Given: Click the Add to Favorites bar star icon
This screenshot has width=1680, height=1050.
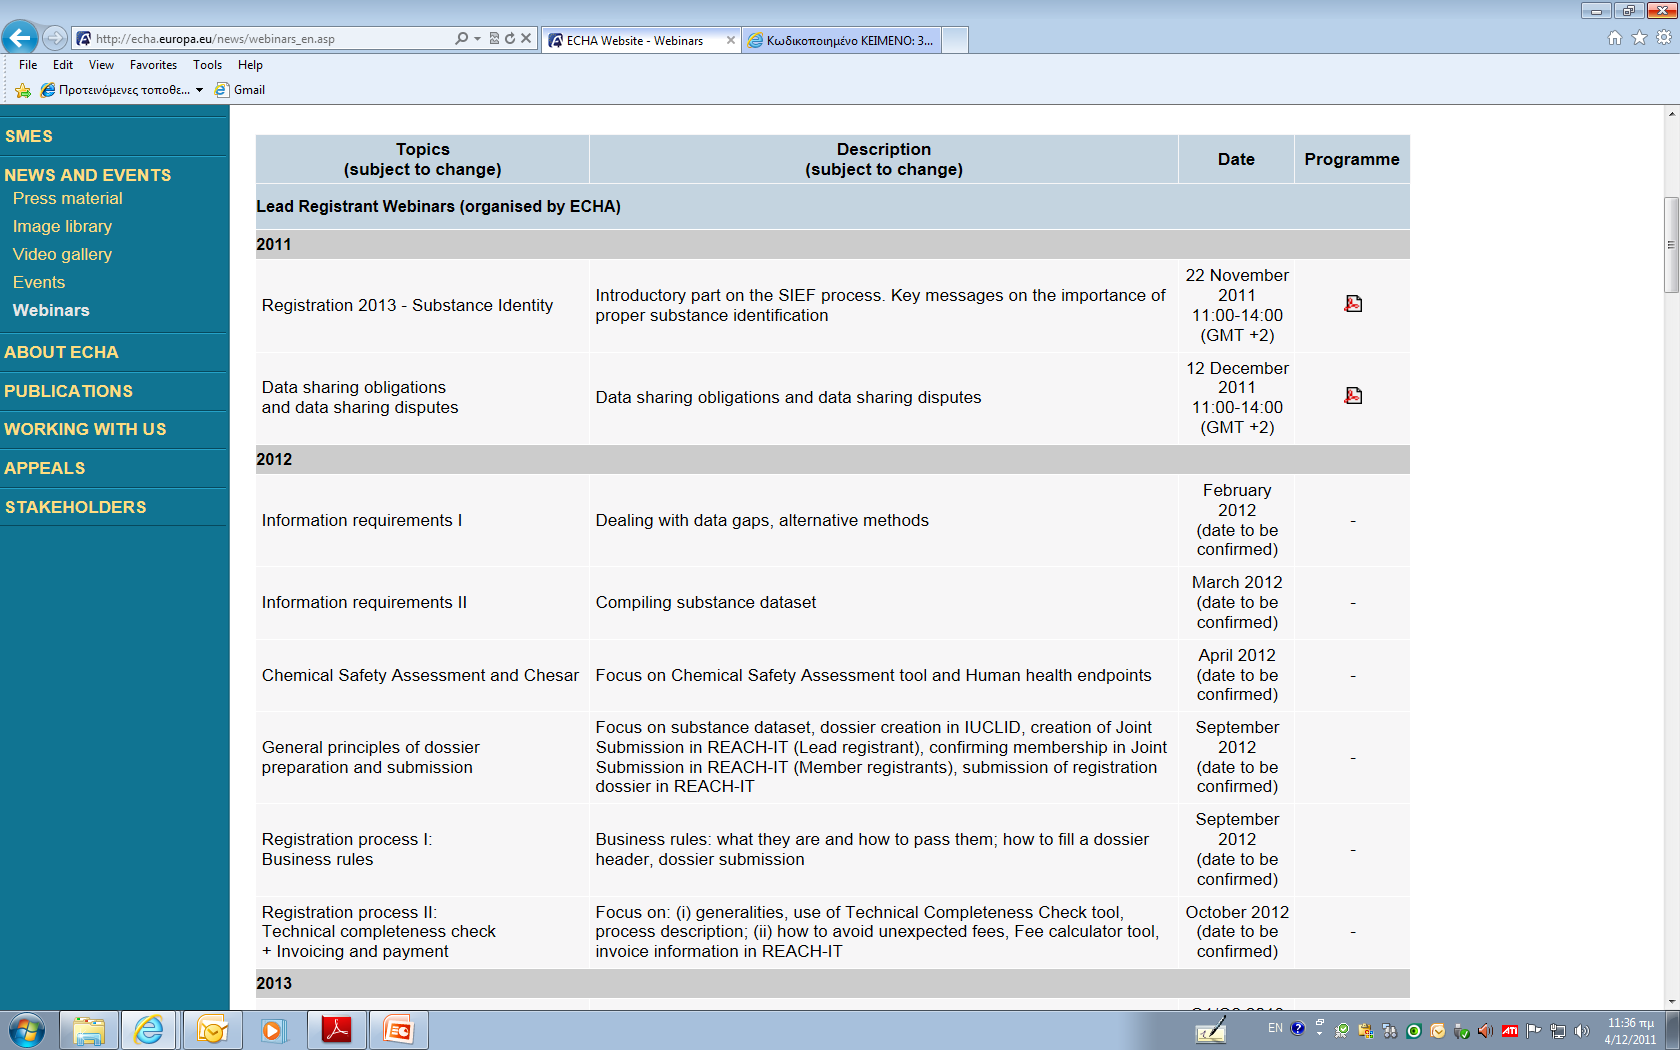Looking at the screenshot, I should click(x=23, y=90).
